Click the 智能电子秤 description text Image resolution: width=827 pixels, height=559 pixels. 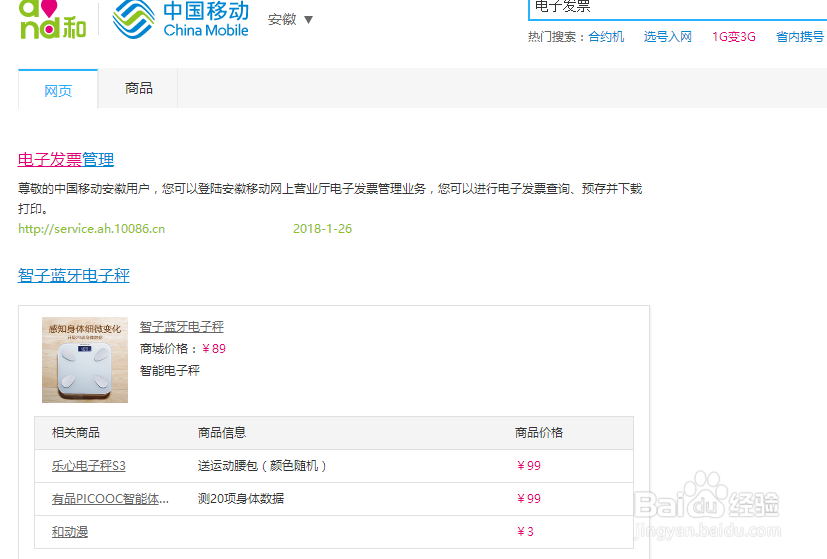(170, 371)
